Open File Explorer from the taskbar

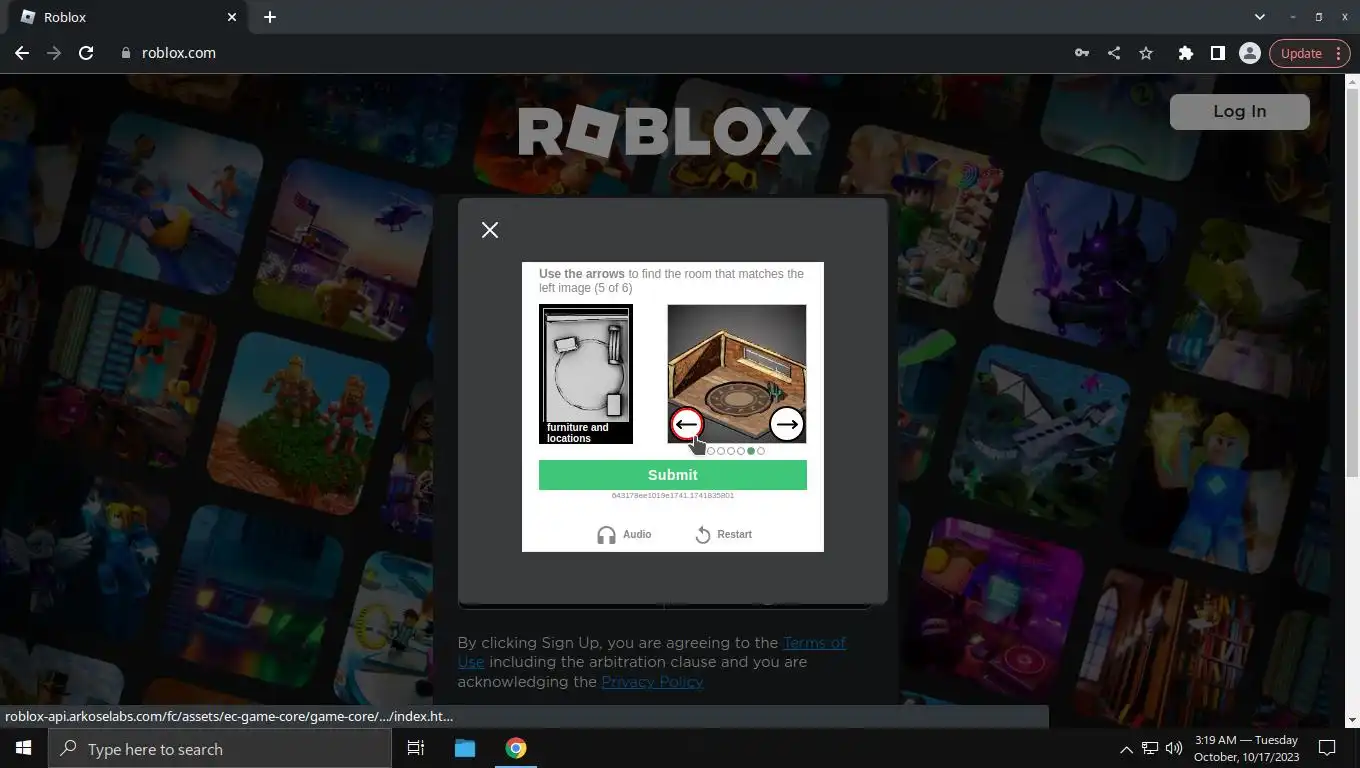point(465,748)
